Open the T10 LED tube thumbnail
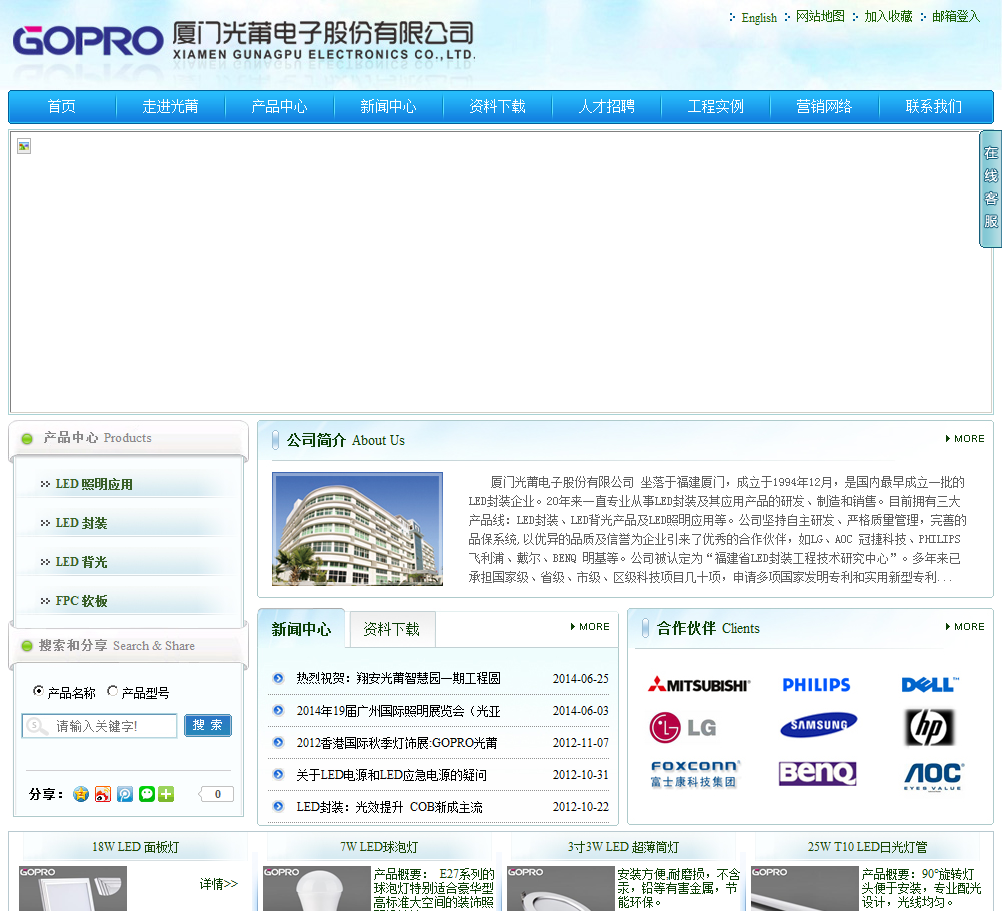Image resolution: width=1002 pixels, height=911 pixels. tap(805, 889)
